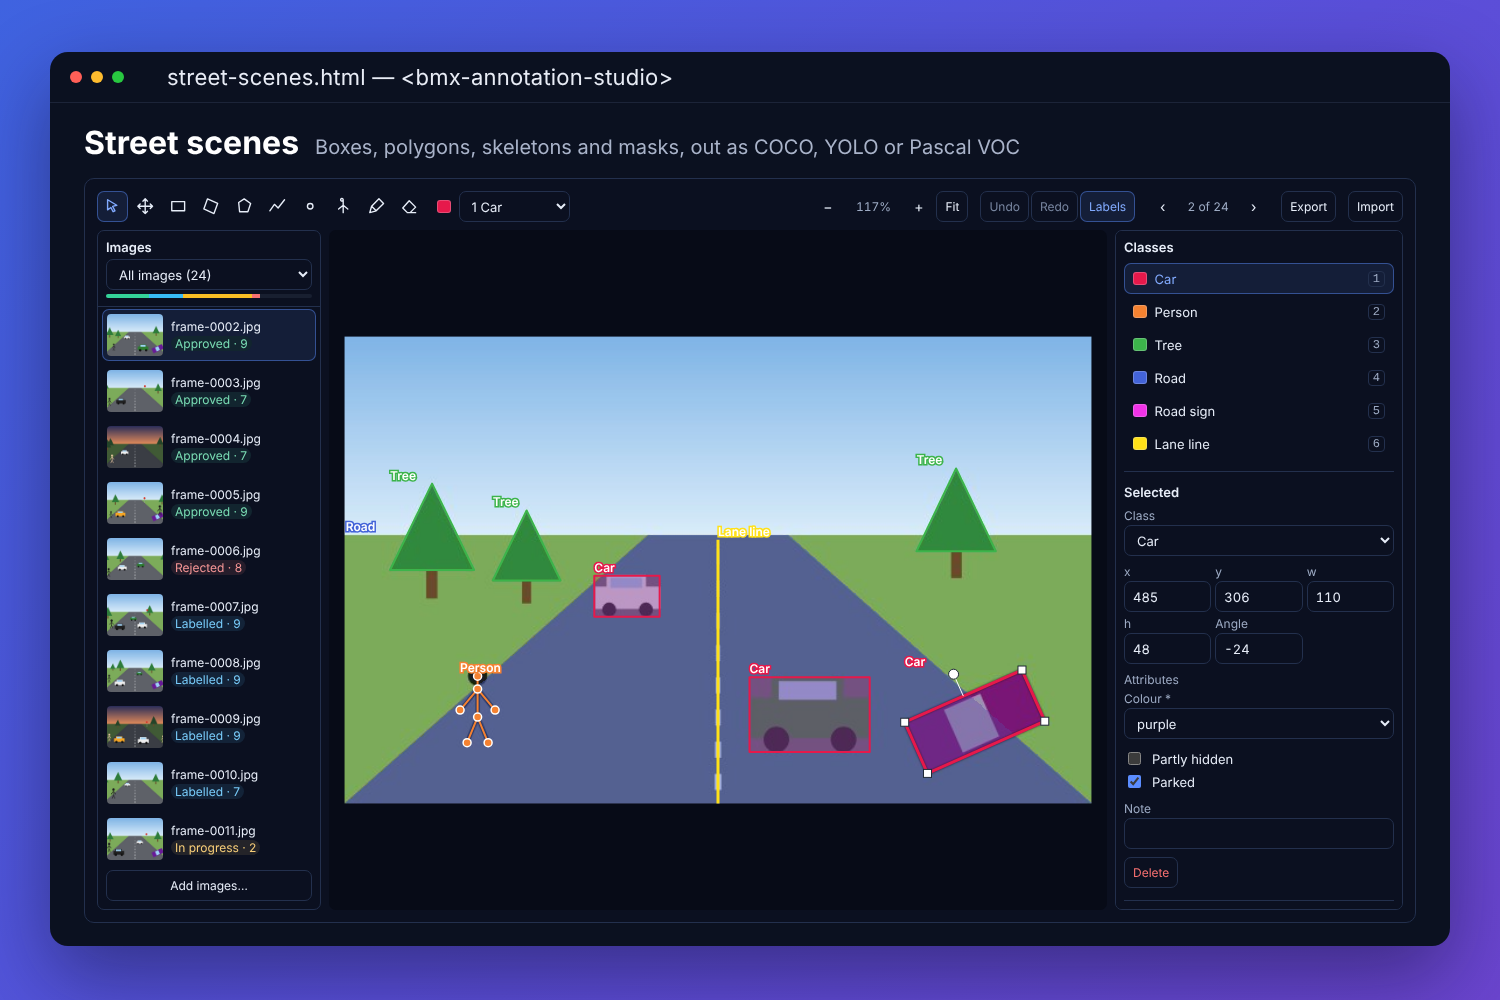1500x1000 pixels.
Task: Click the Import button
Action: coord(1375,207)
